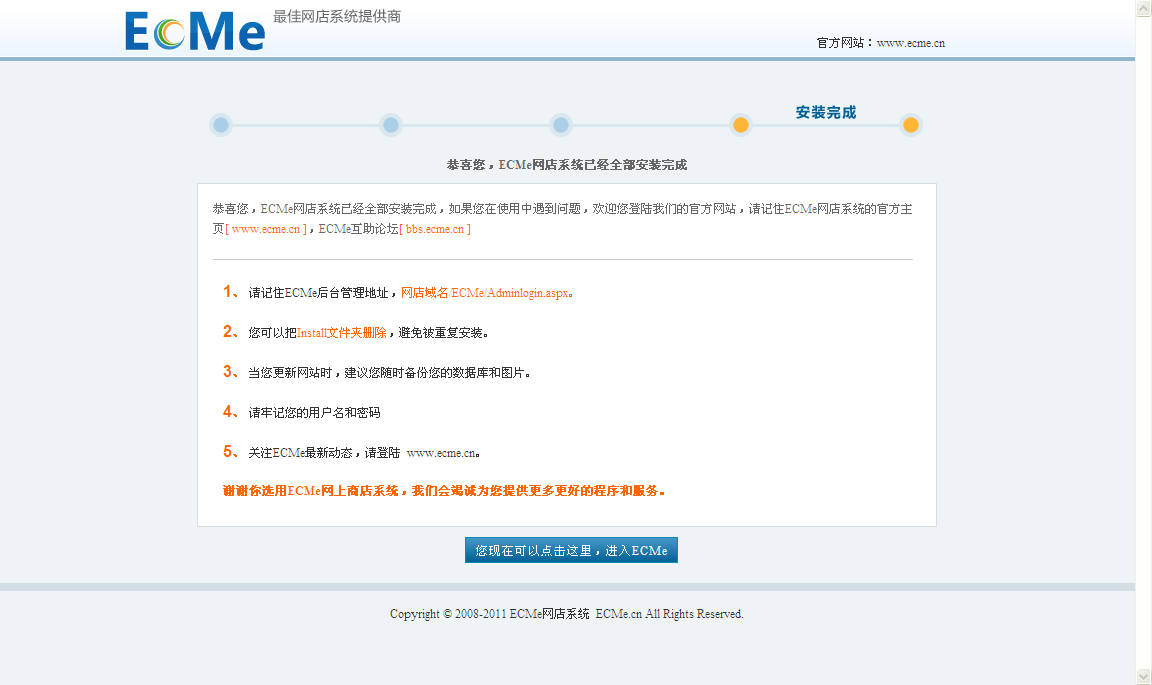Viewport: 1152px width, 685px height.
Task: Click the Copyright 2008-2011 footer text
Action: pyautogui.click(x=566, y=614)
